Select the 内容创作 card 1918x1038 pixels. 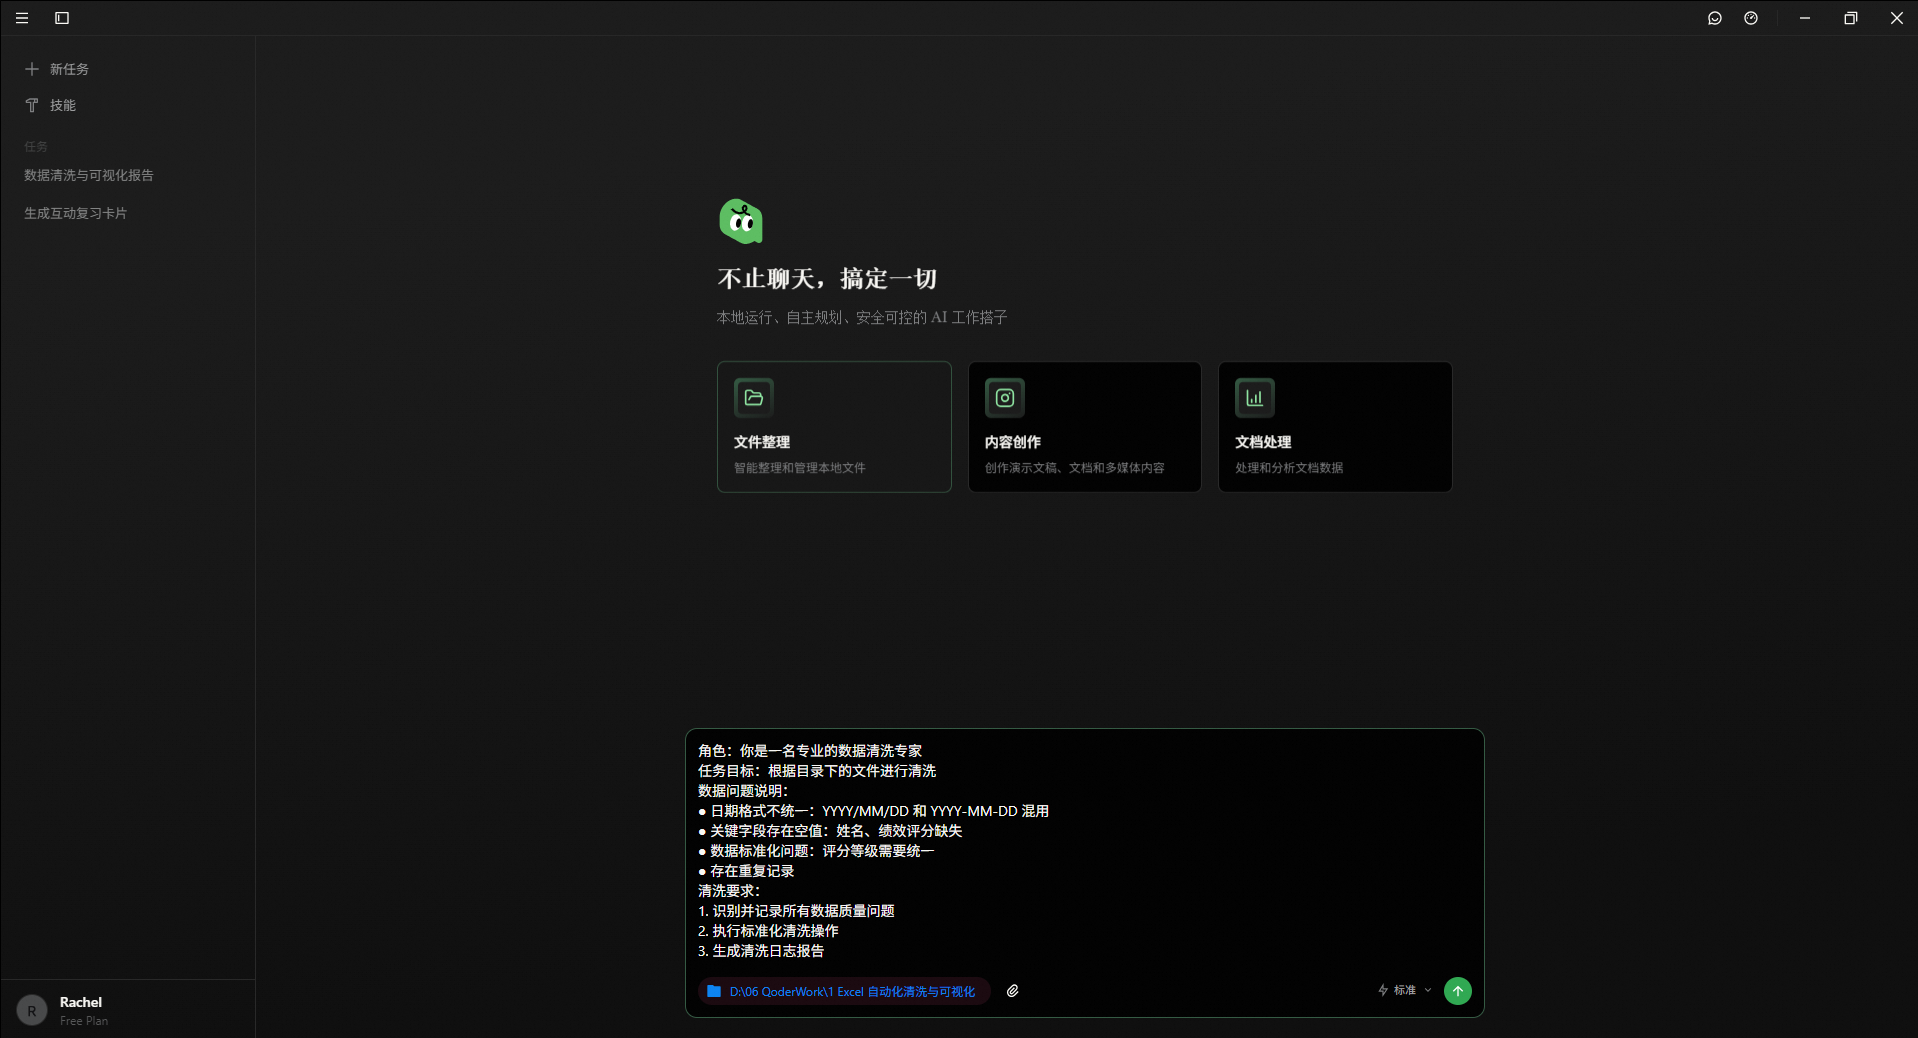[x=1084, y=427]
